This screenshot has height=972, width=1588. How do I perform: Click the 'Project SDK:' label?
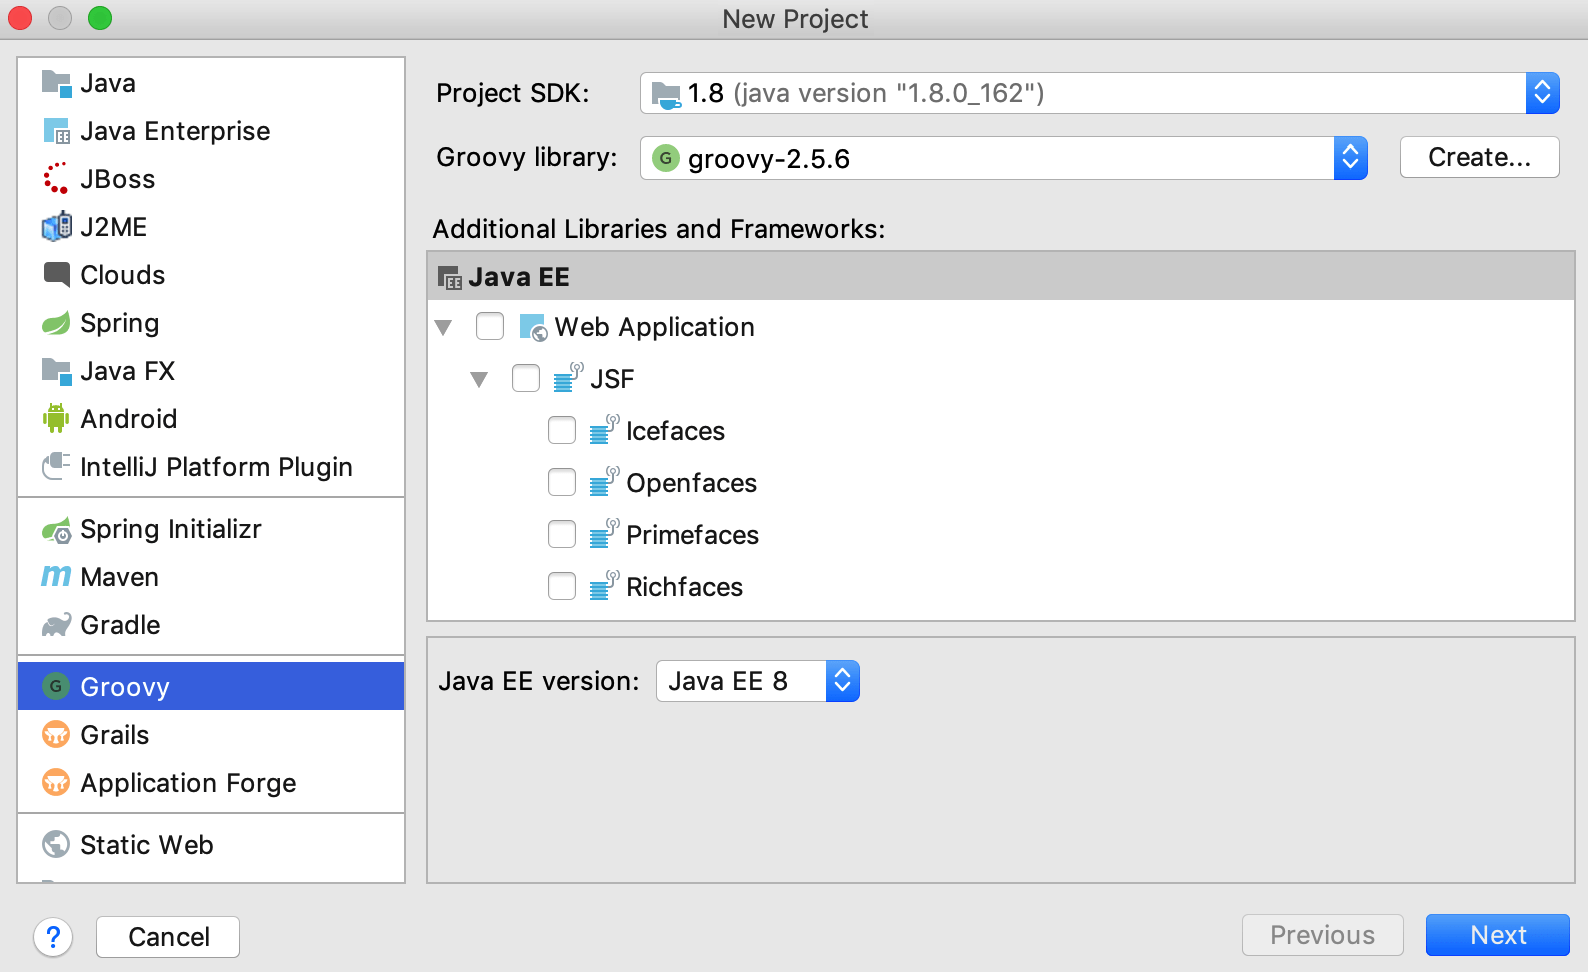click(x=513, y=93)
